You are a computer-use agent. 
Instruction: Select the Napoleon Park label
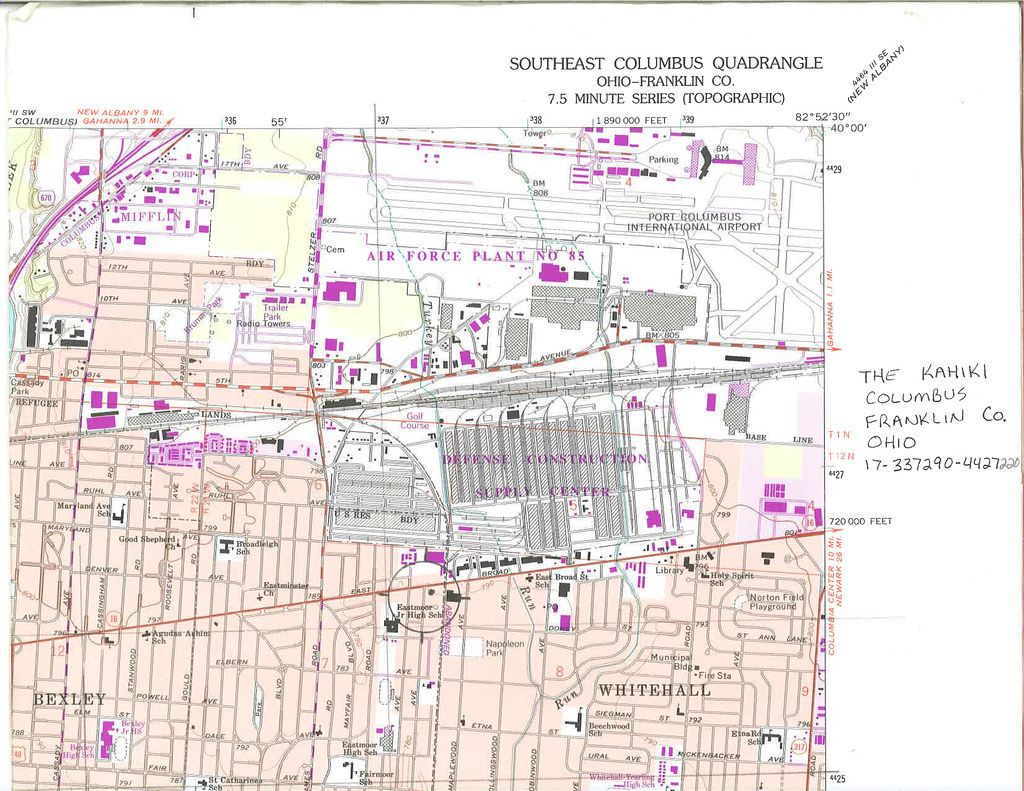(x=504, y=648)
